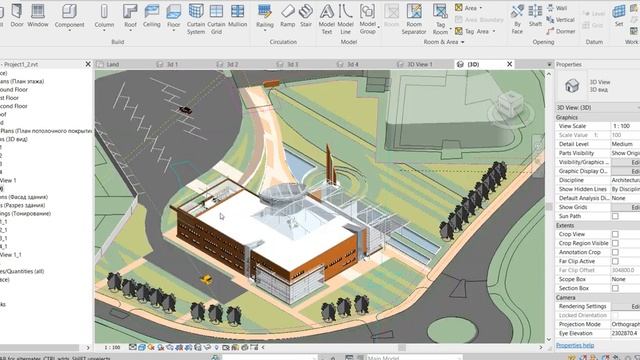640x360 pixels.
Task: Click Temporary Hide/Isolate glasses icon
Action: [x=207, y=347]
